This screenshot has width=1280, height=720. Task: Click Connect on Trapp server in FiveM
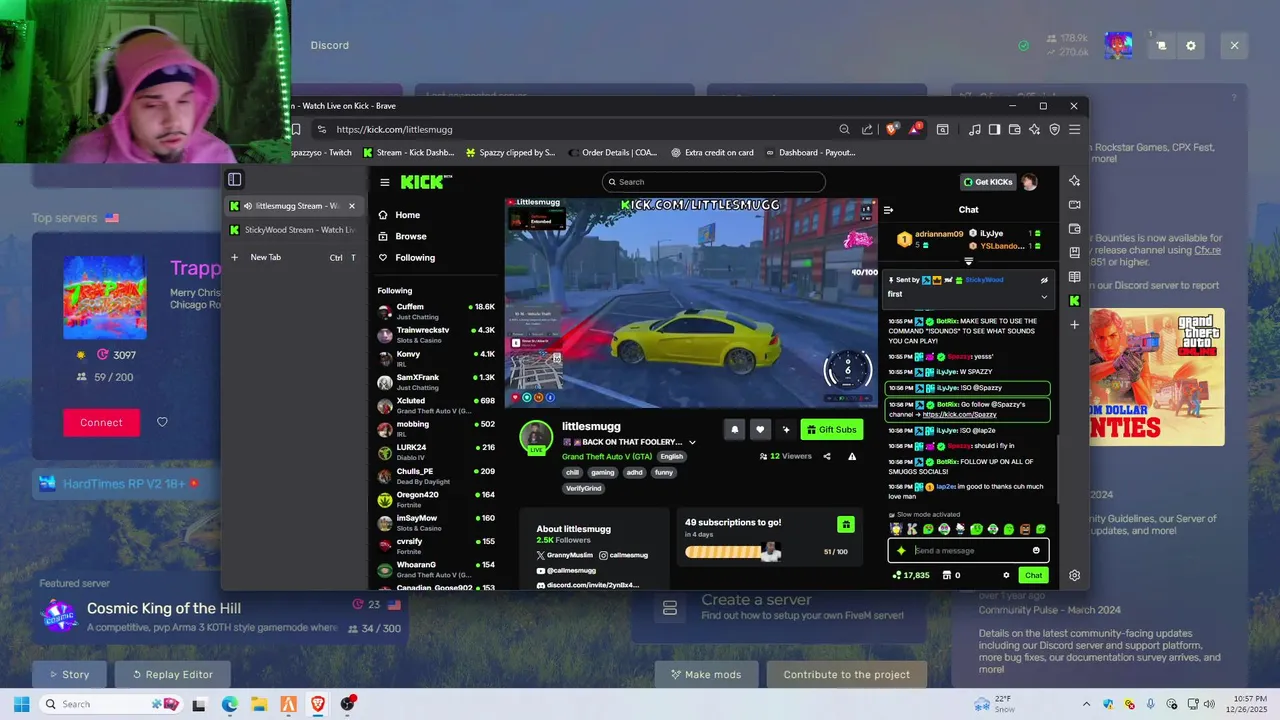(101, 422)
